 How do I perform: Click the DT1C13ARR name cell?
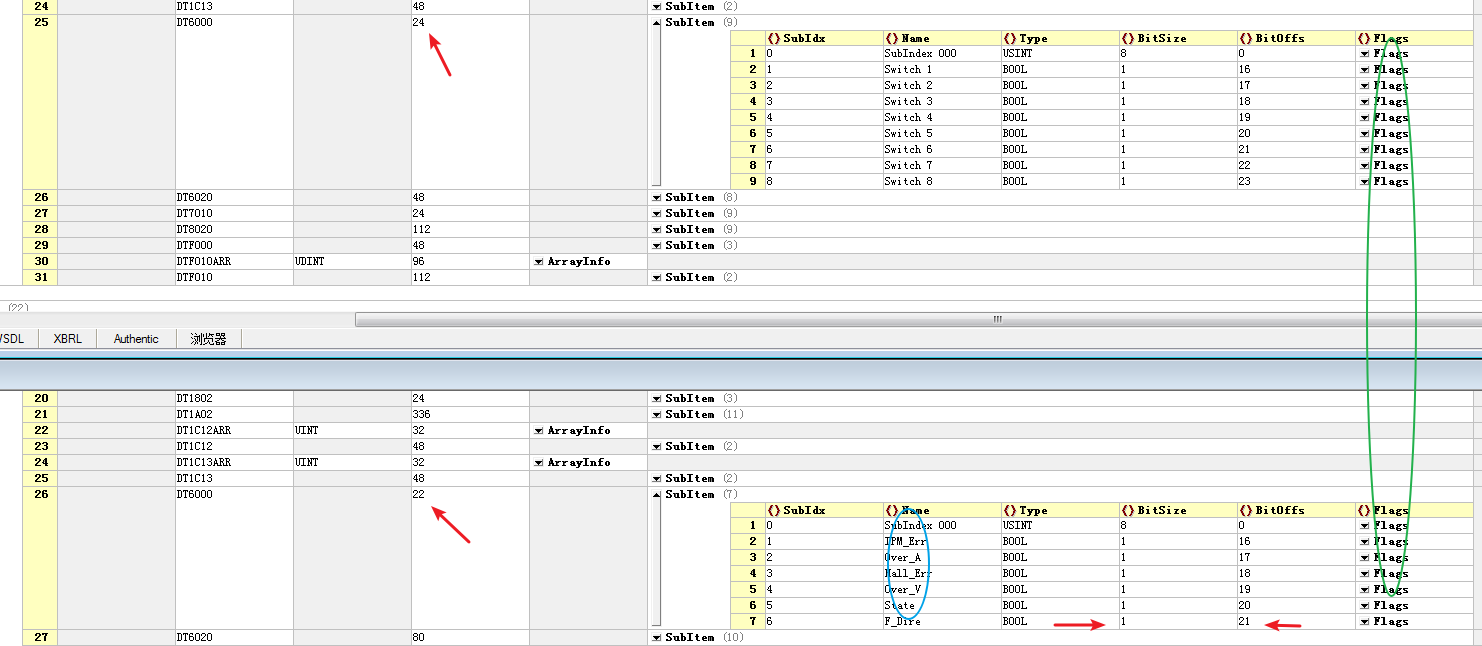click(234, 463)
